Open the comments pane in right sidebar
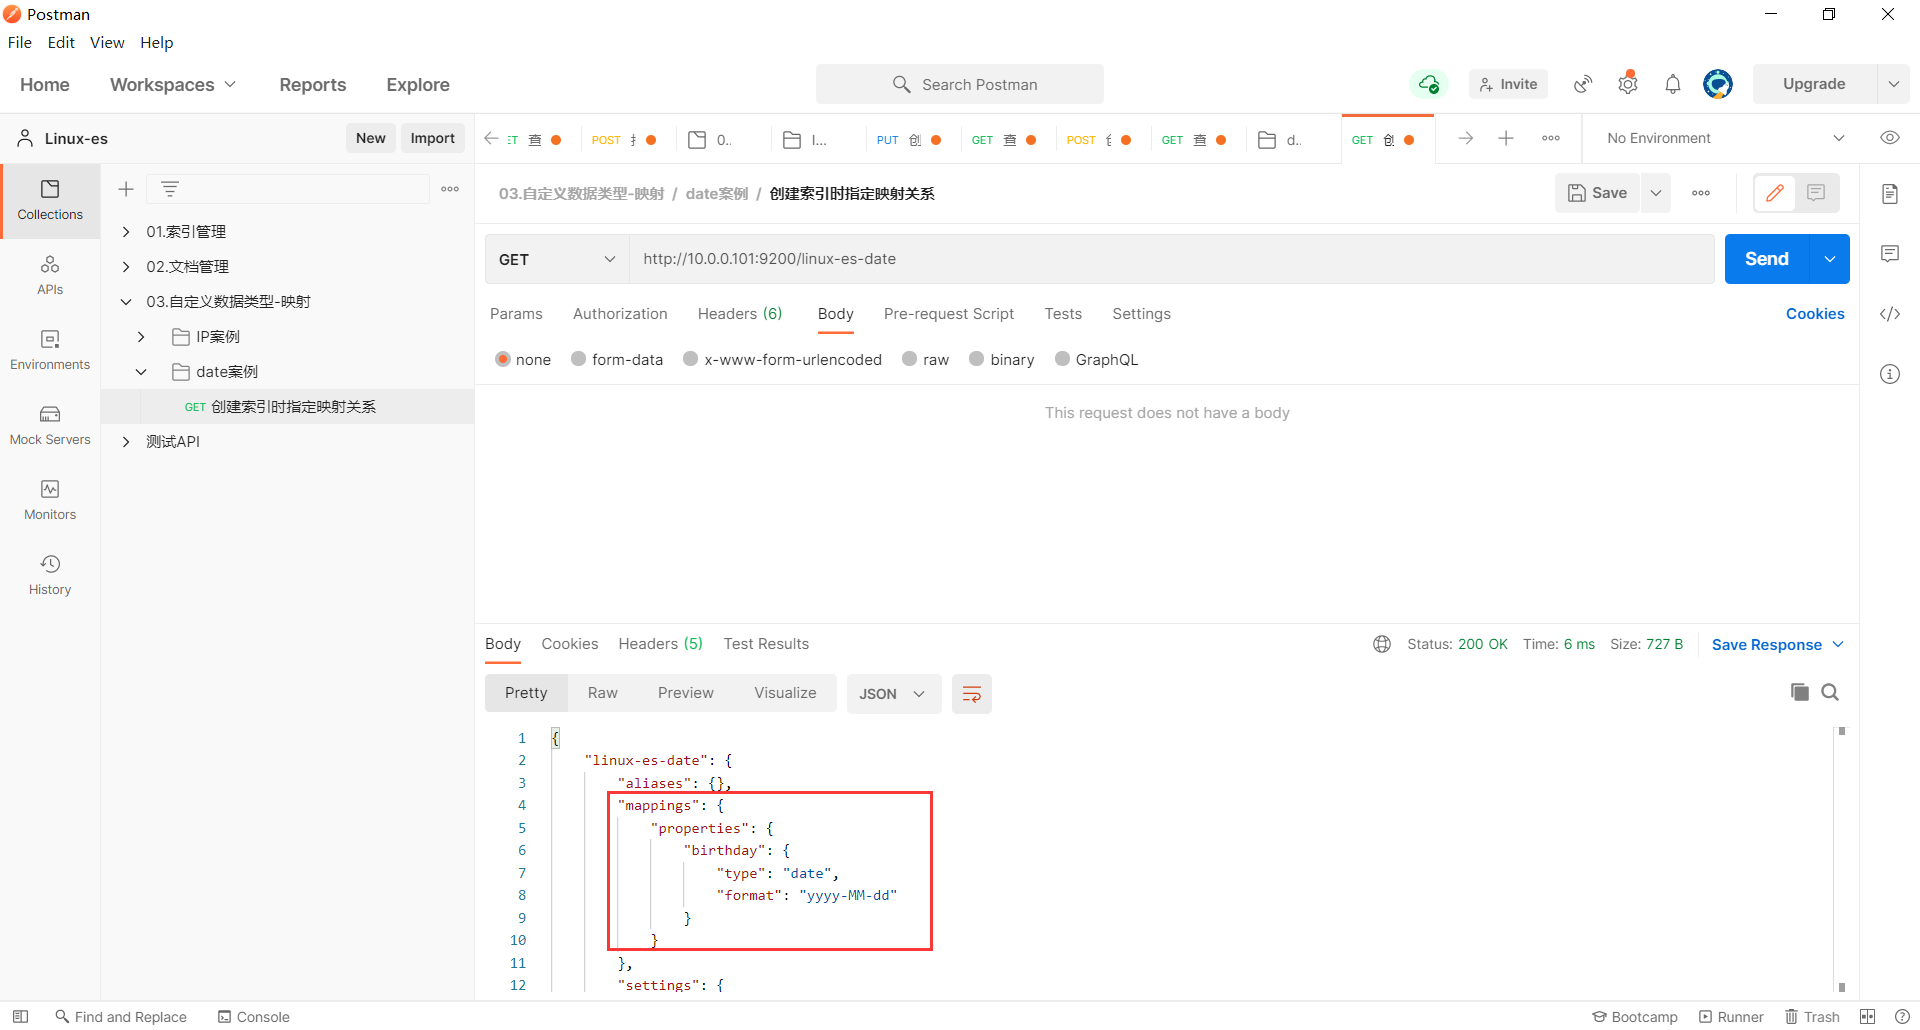This screenshot has width=1920, height=1030. pos(1890,254)
